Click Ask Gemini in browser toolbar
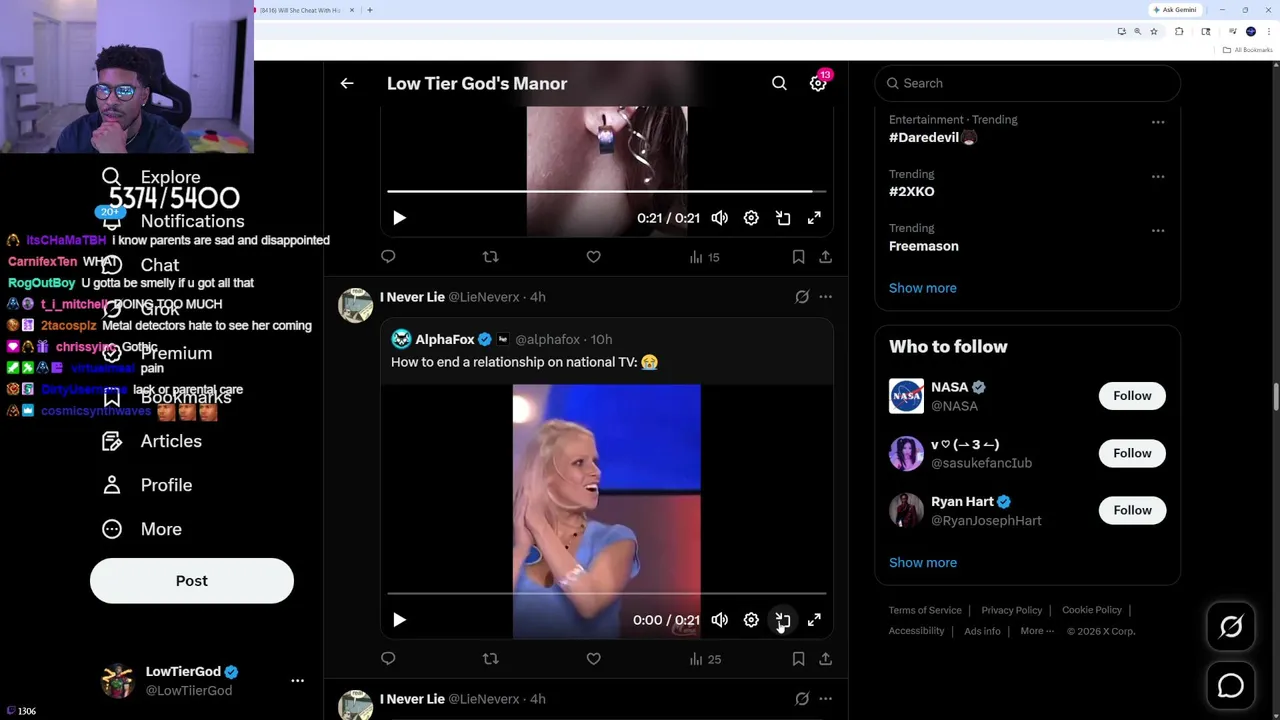Screen dimensions: 1280x720 click(x=1174, y=10)
